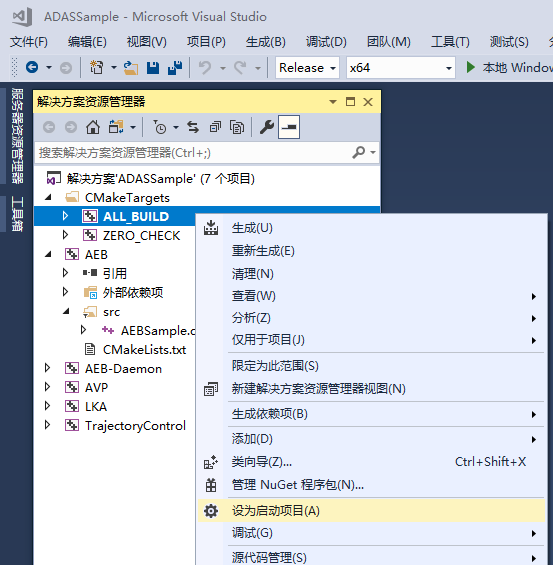Image resolution: width=553 pixels, height=565 pixels.
Task: Expand the TrajectoryControl project
Action: pos(47,425)
